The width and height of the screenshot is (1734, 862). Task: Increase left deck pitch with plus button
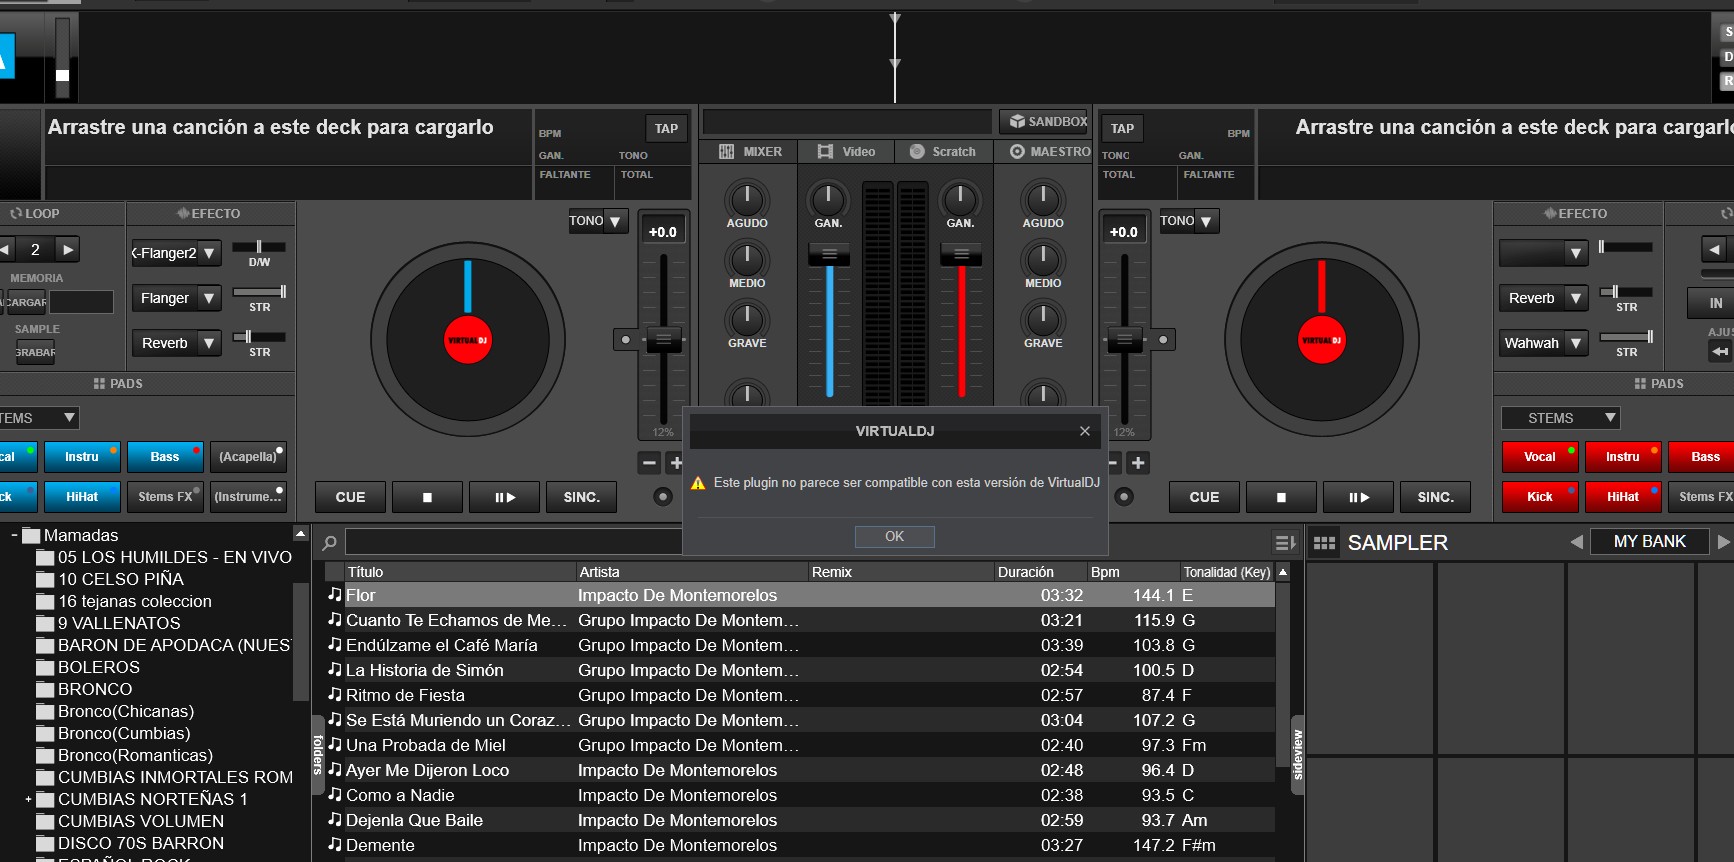tap(675, 463)
